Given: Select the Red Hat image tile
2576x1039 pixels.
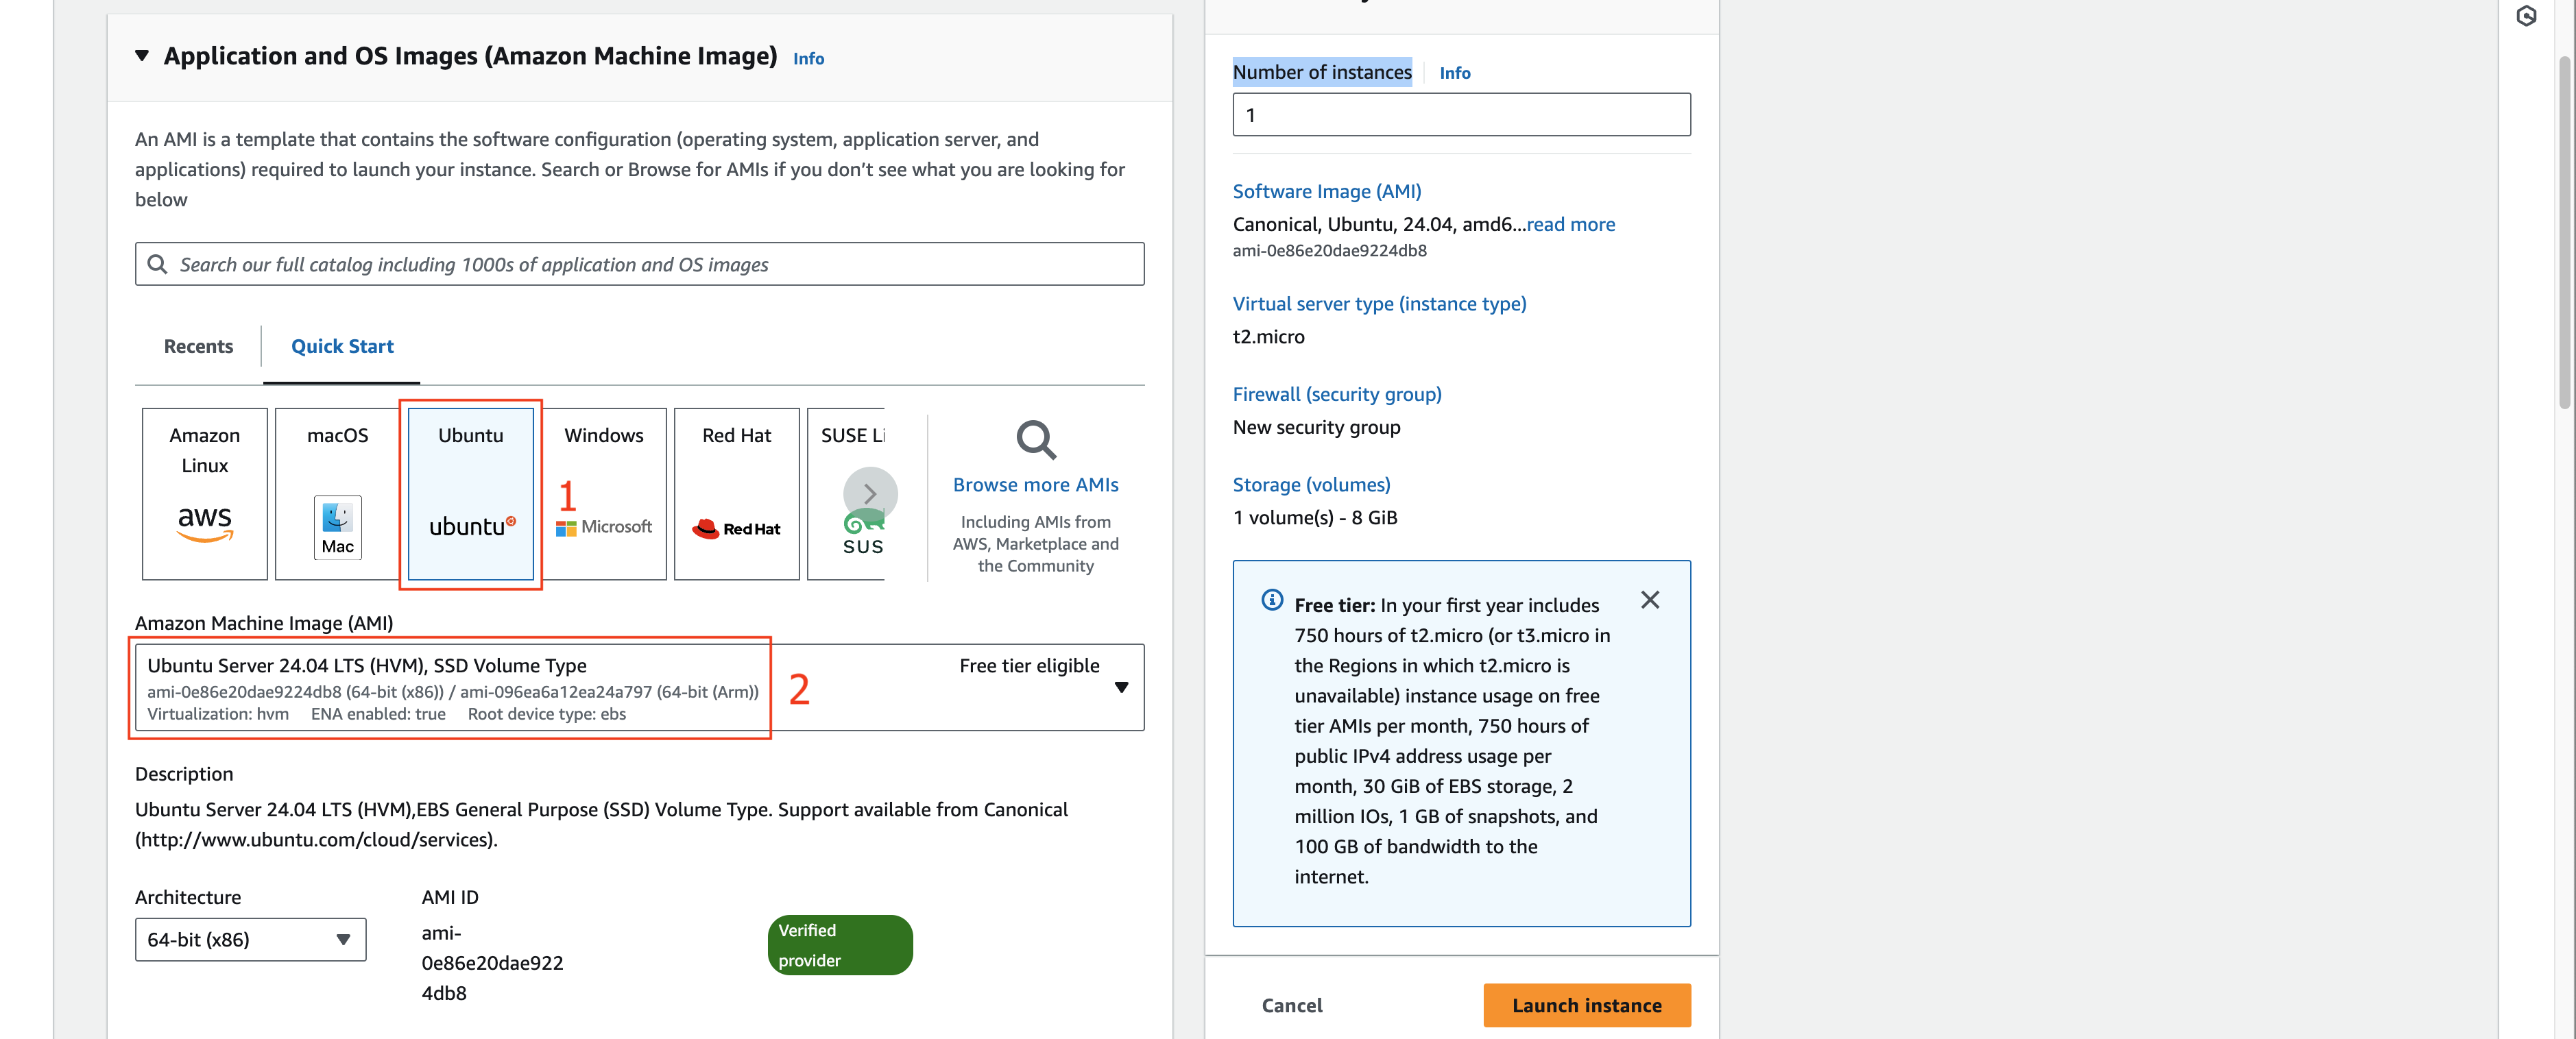Looking at the screenshot, I should [737, 493].
